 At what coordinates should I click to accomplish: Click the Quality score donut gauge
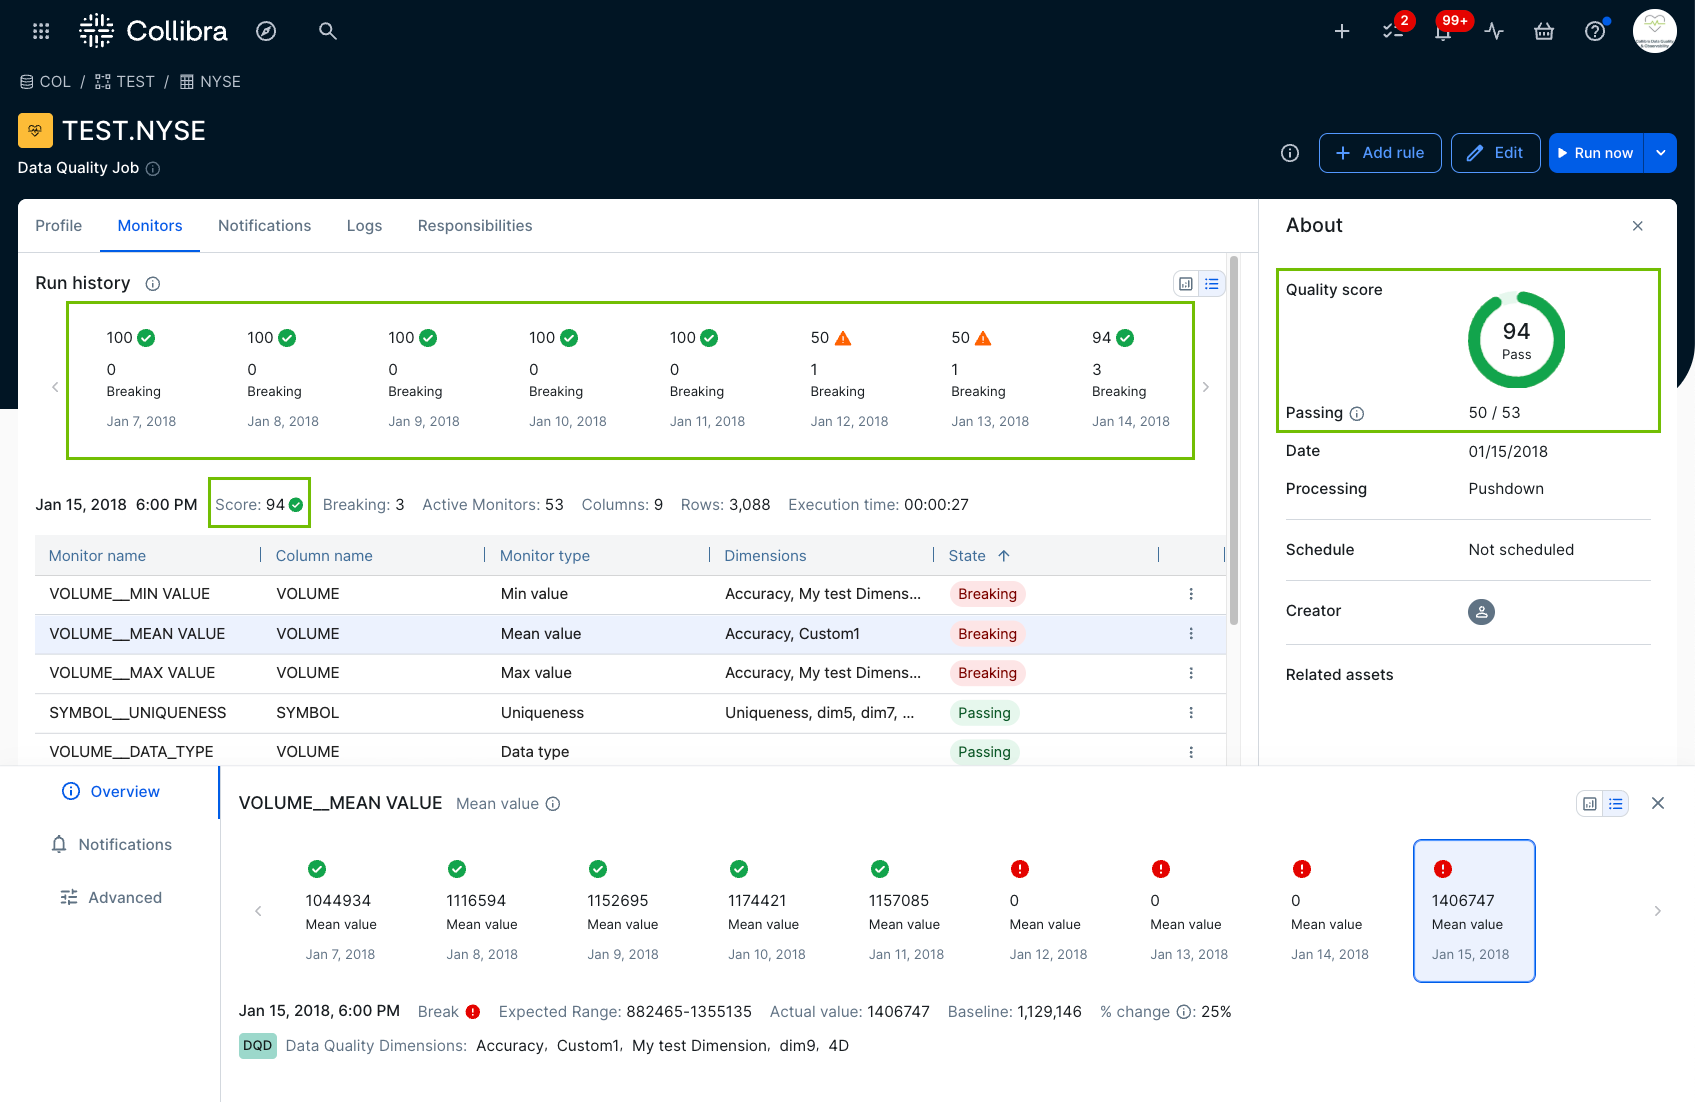[x=1516, y=340]
